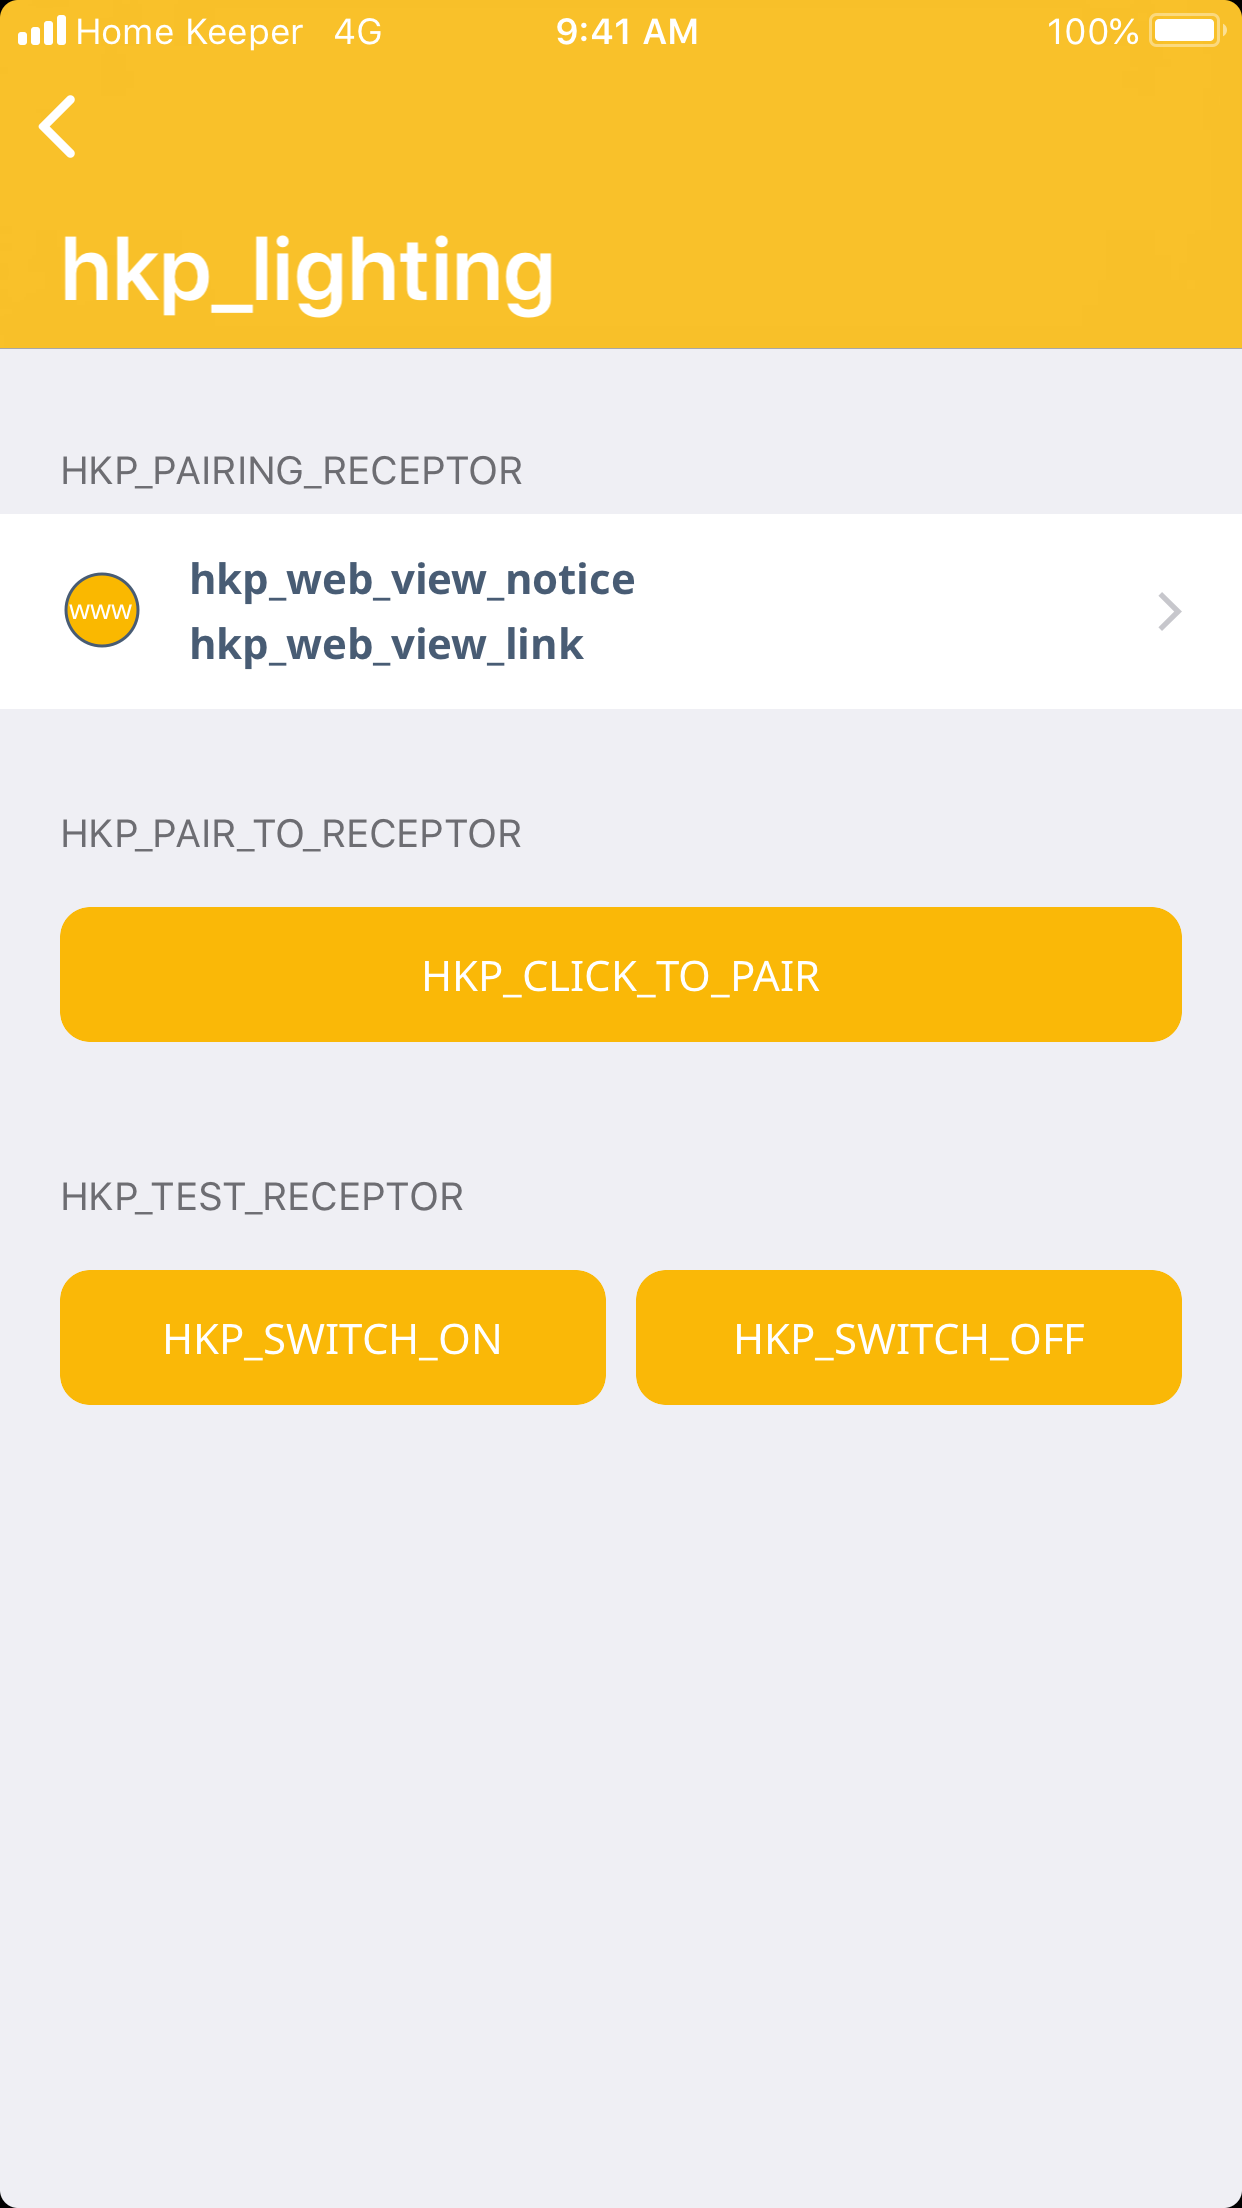Tap the battery icon in status bar

pyautogui.click(x=1187, y=31)
